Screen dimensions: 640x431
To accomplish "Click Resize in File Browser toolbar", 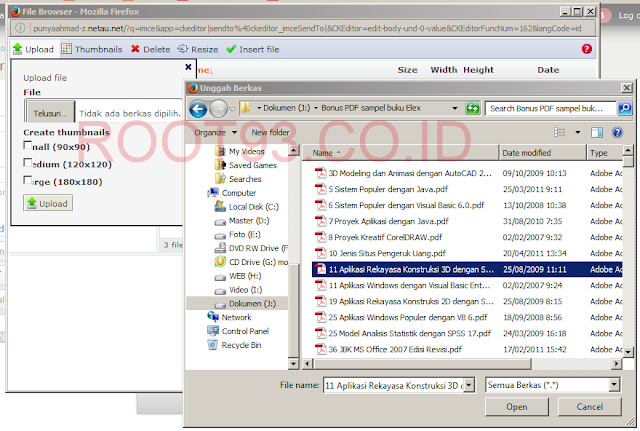I will [x=198, y=49].
